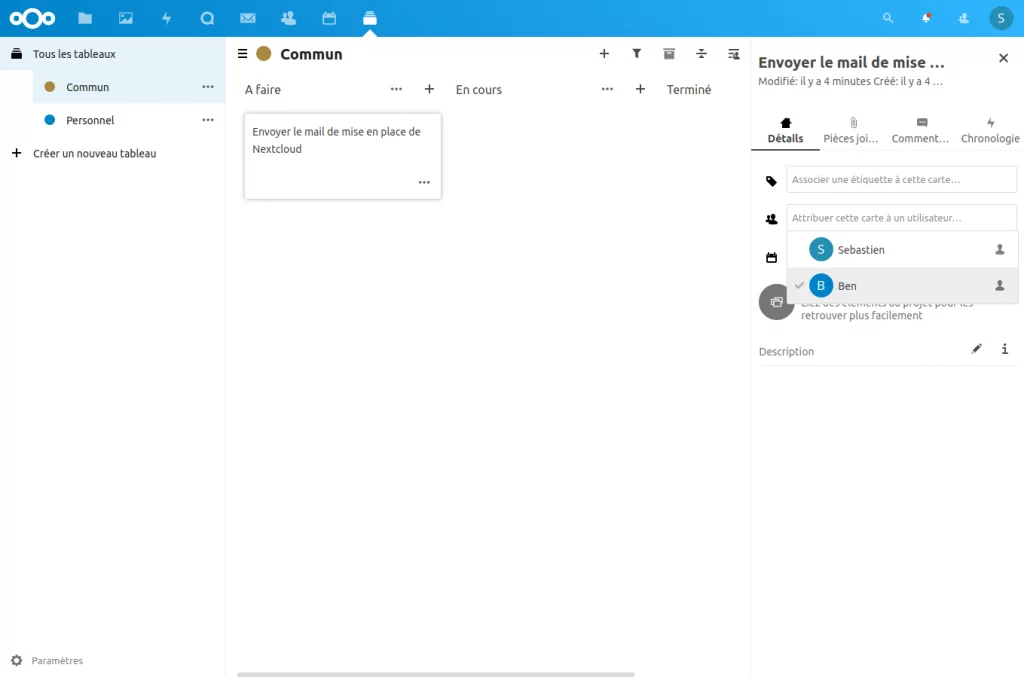1024x677 pixels.
Task: Select Sebastien in the user dropdown
Action: pyautogui.click(x=903, y=249)
